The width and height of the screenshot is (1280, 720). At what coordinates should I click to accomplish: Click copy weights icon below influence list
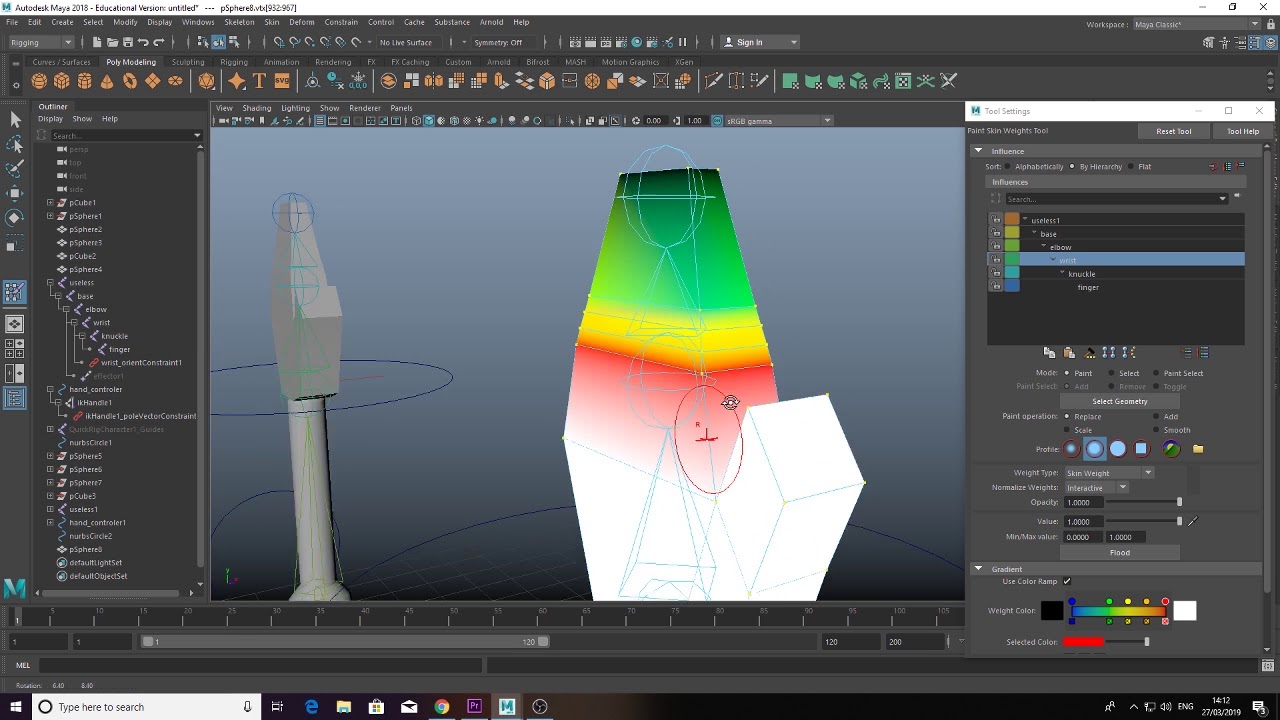coord(1049,353)
